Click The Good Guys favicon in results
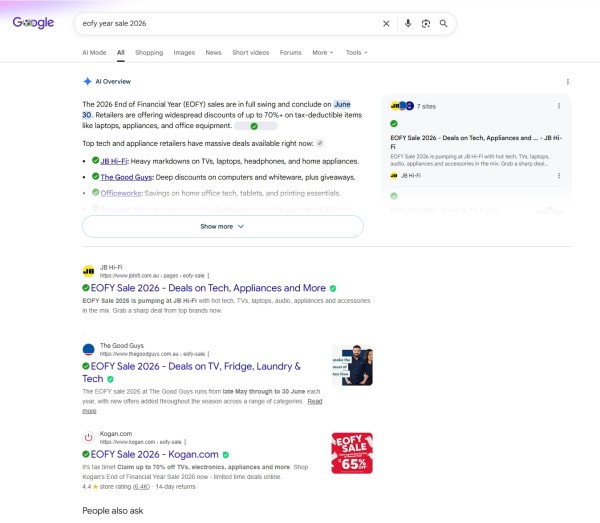Screen dimensions: 600x523 pos(88,349)
